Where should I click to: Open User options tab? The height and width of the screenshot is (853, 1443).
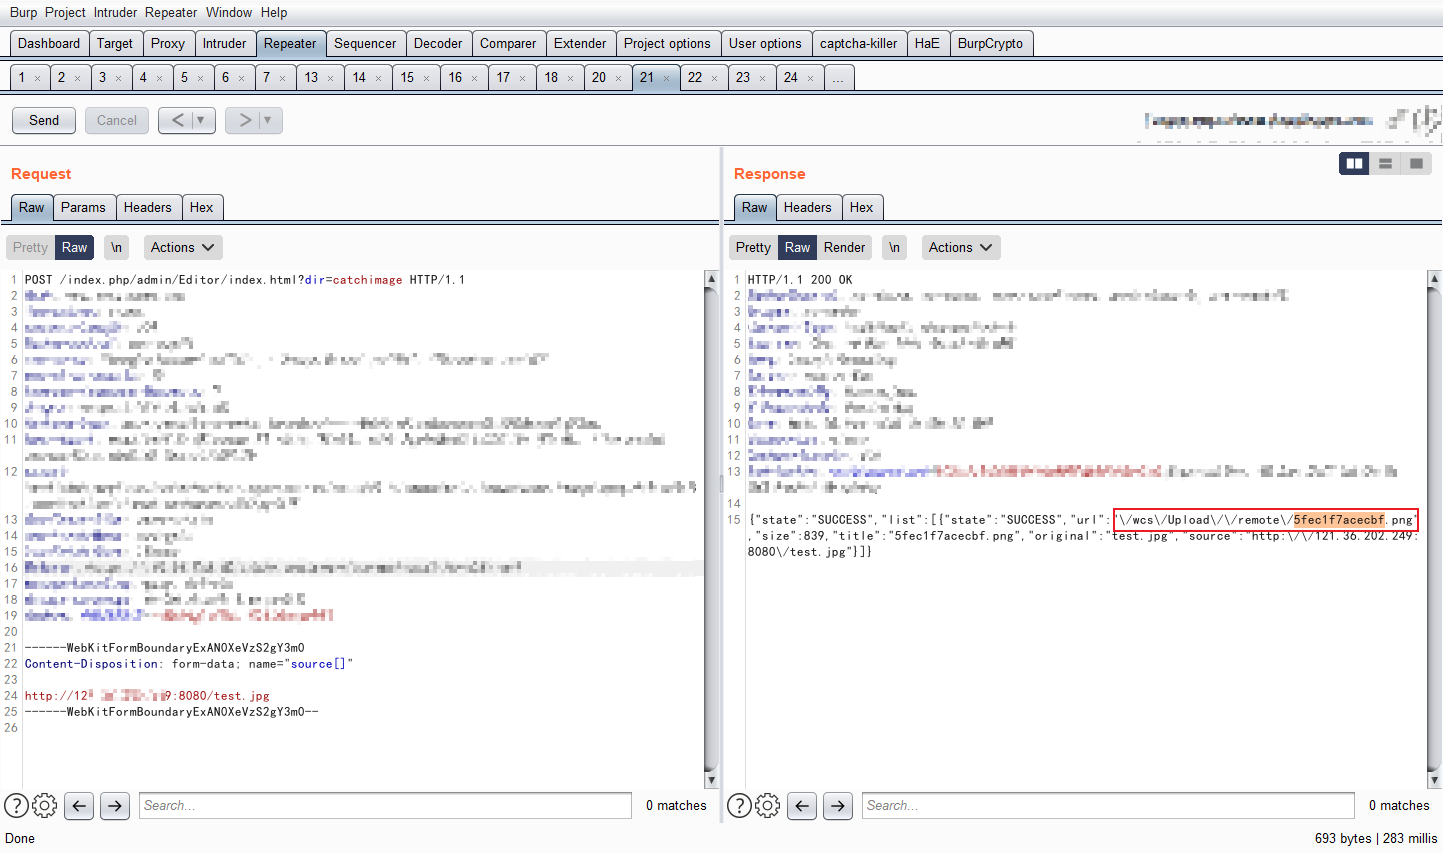click(x=765, y=43)
